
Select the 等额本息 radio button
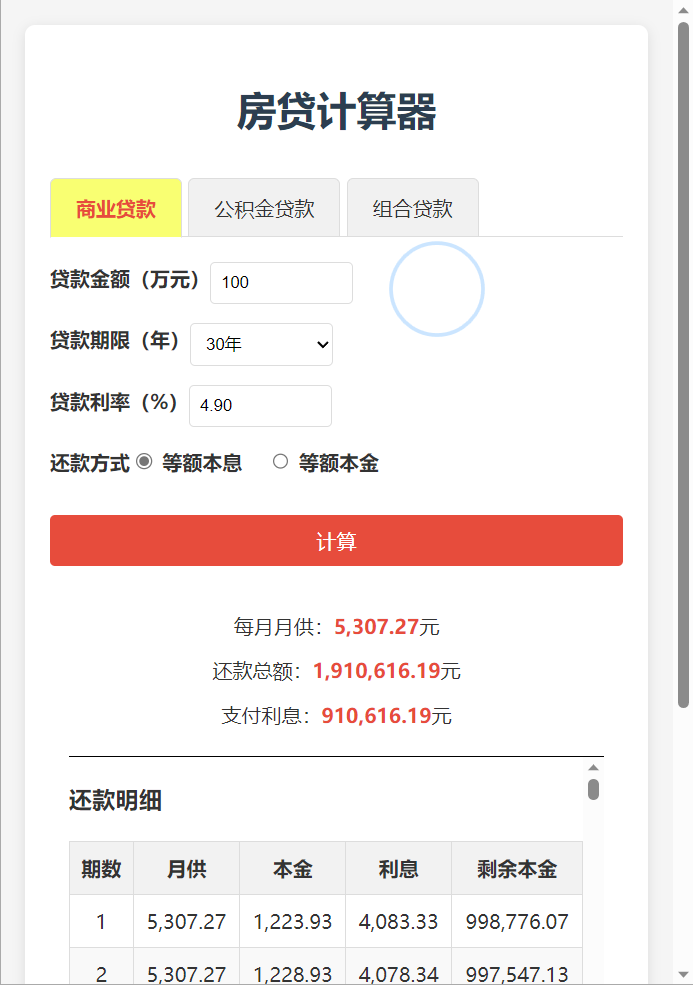tap(144, 462)
